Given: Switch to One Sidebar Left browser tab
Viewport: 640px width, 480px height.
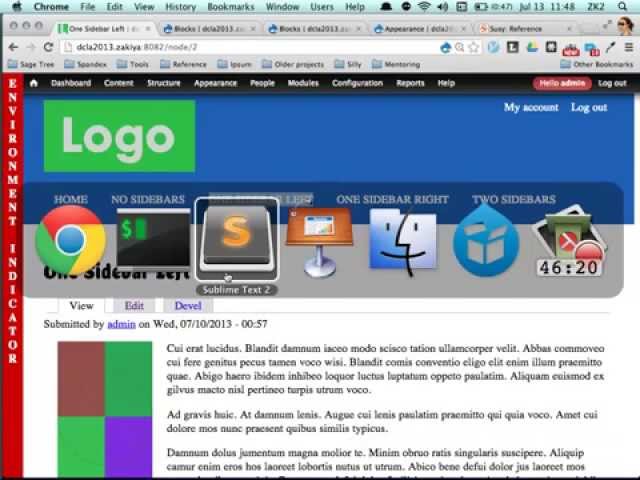Looking at the screenshot, I should (x=104, y=29).
